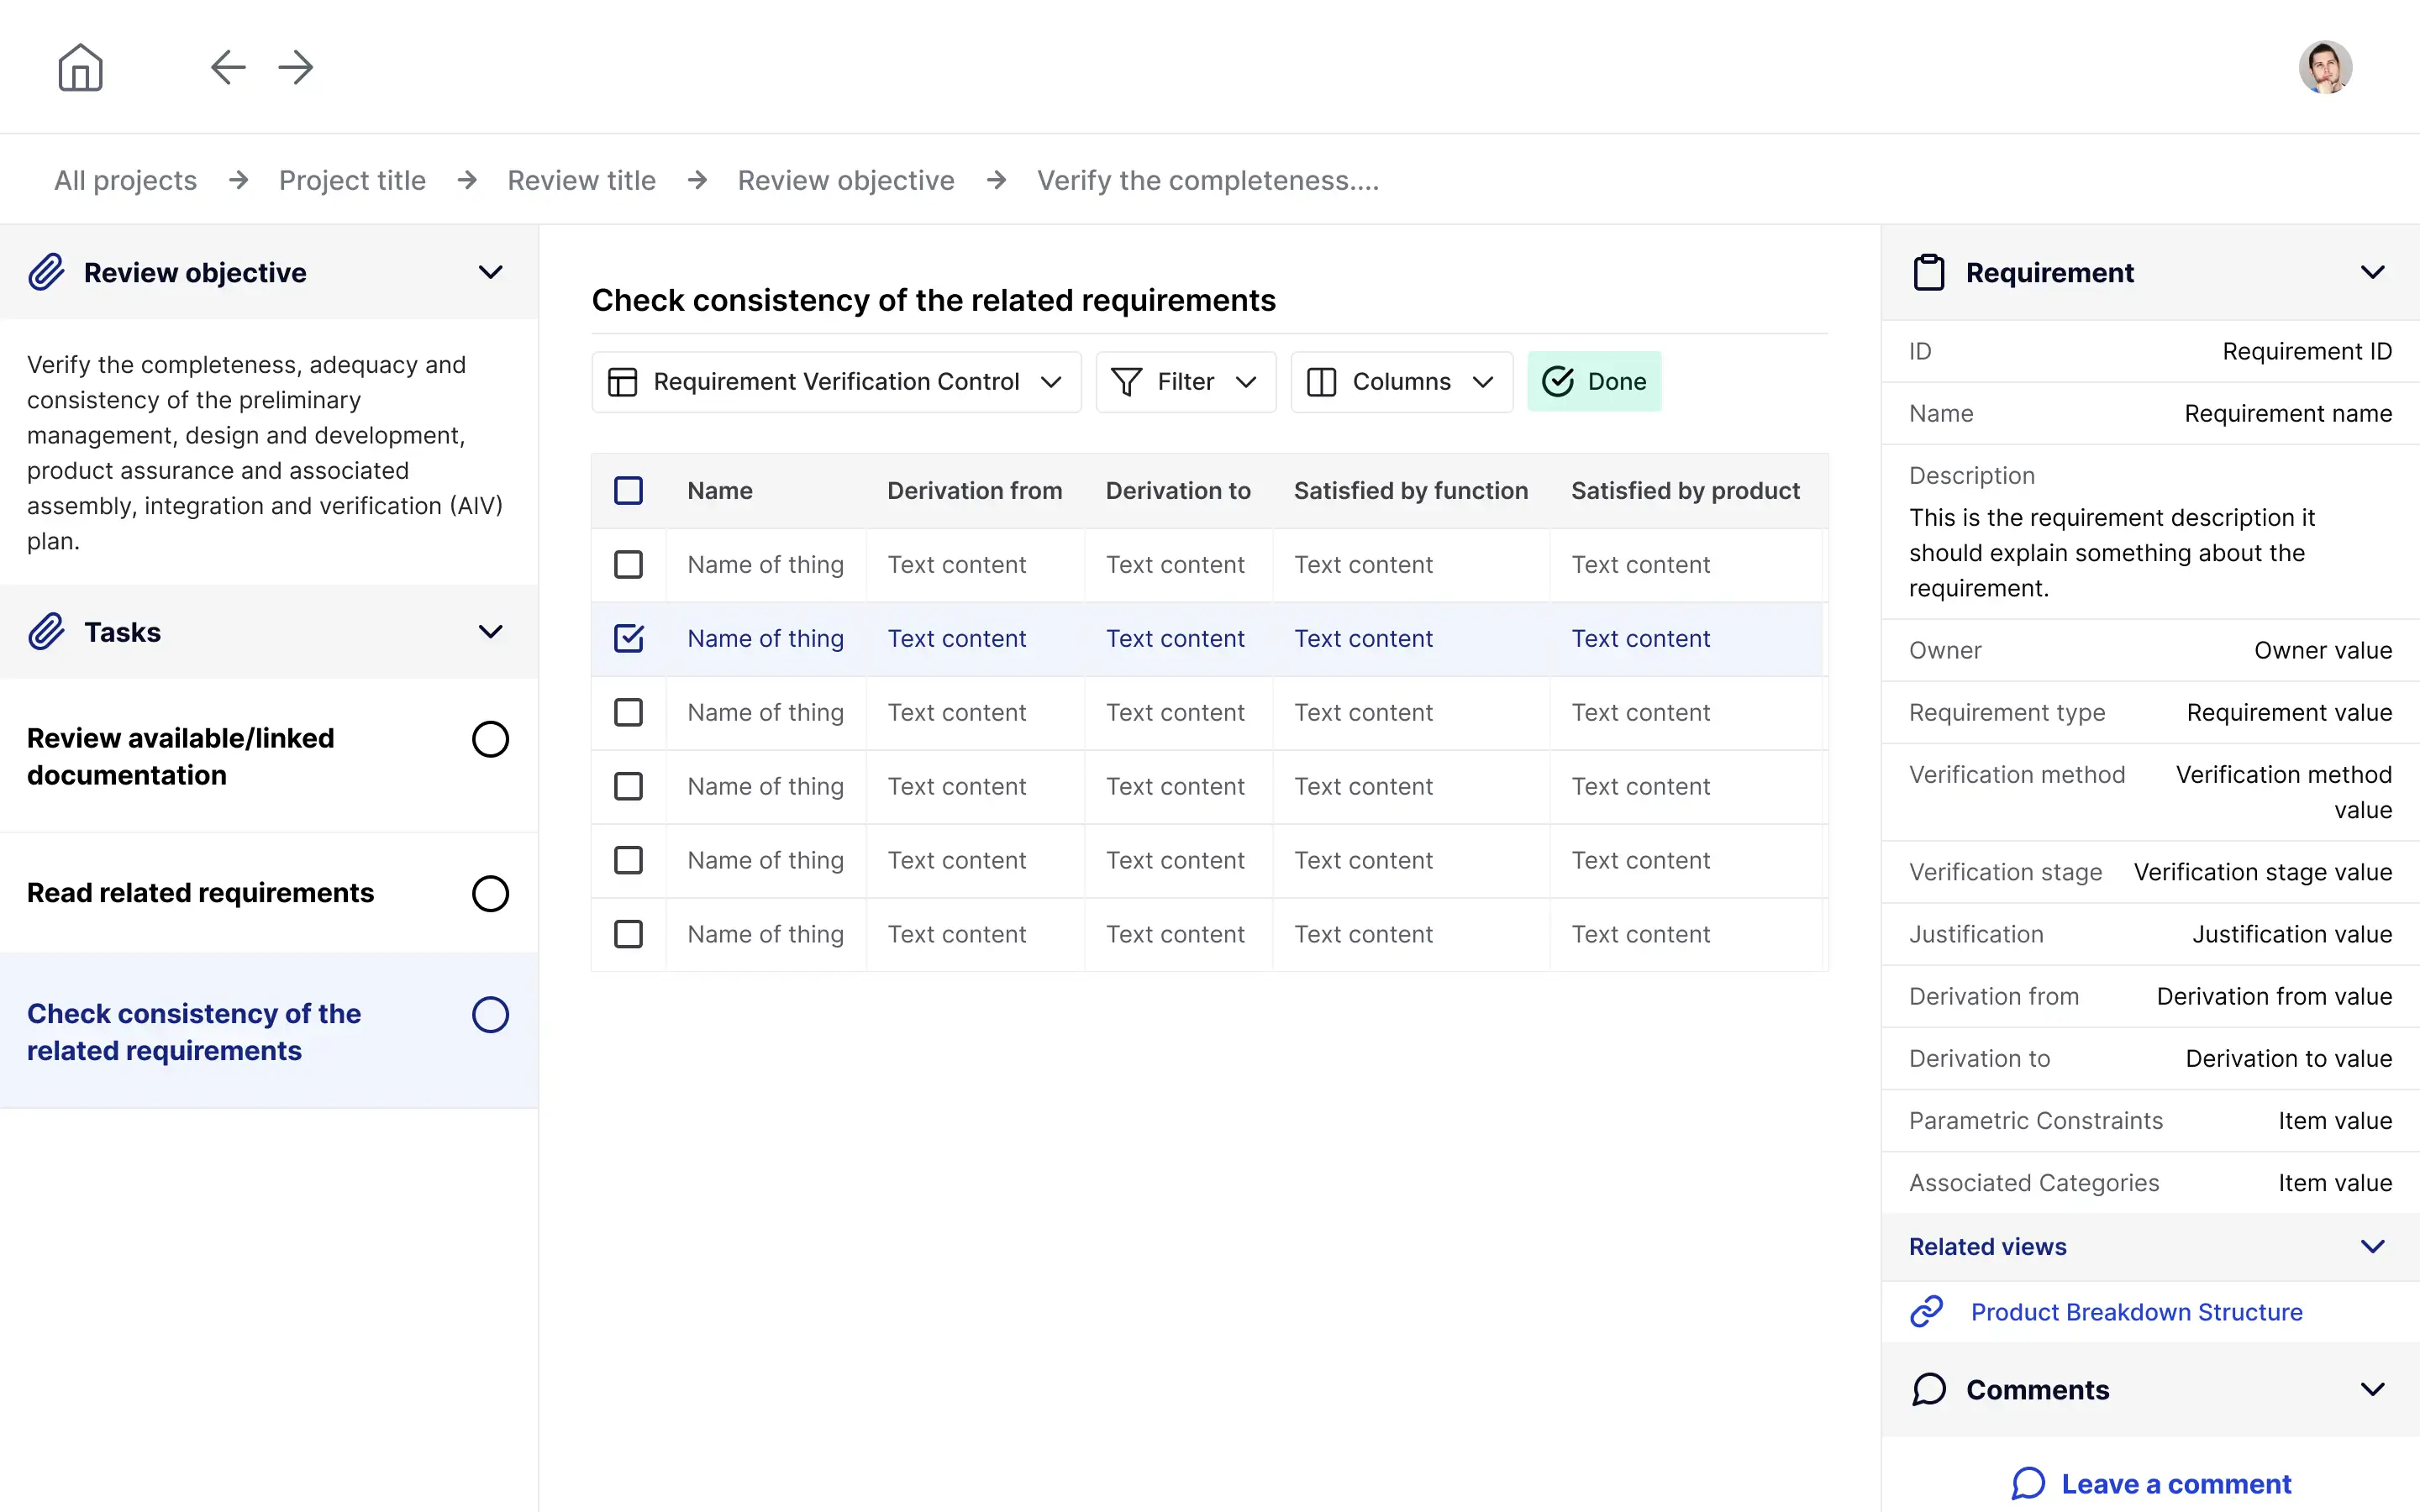Click the Verify the completeness breadcrumb

pos(1207,180)
